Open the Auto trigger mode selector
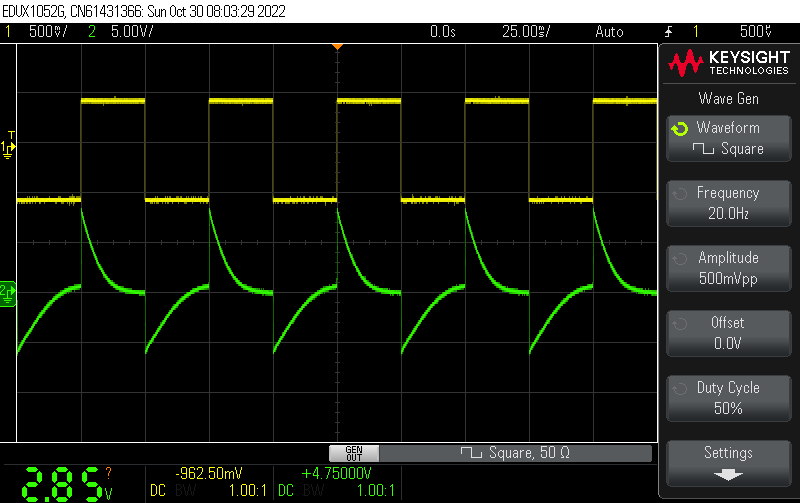The height and width of the screenshot is (503, 800). 608,32
